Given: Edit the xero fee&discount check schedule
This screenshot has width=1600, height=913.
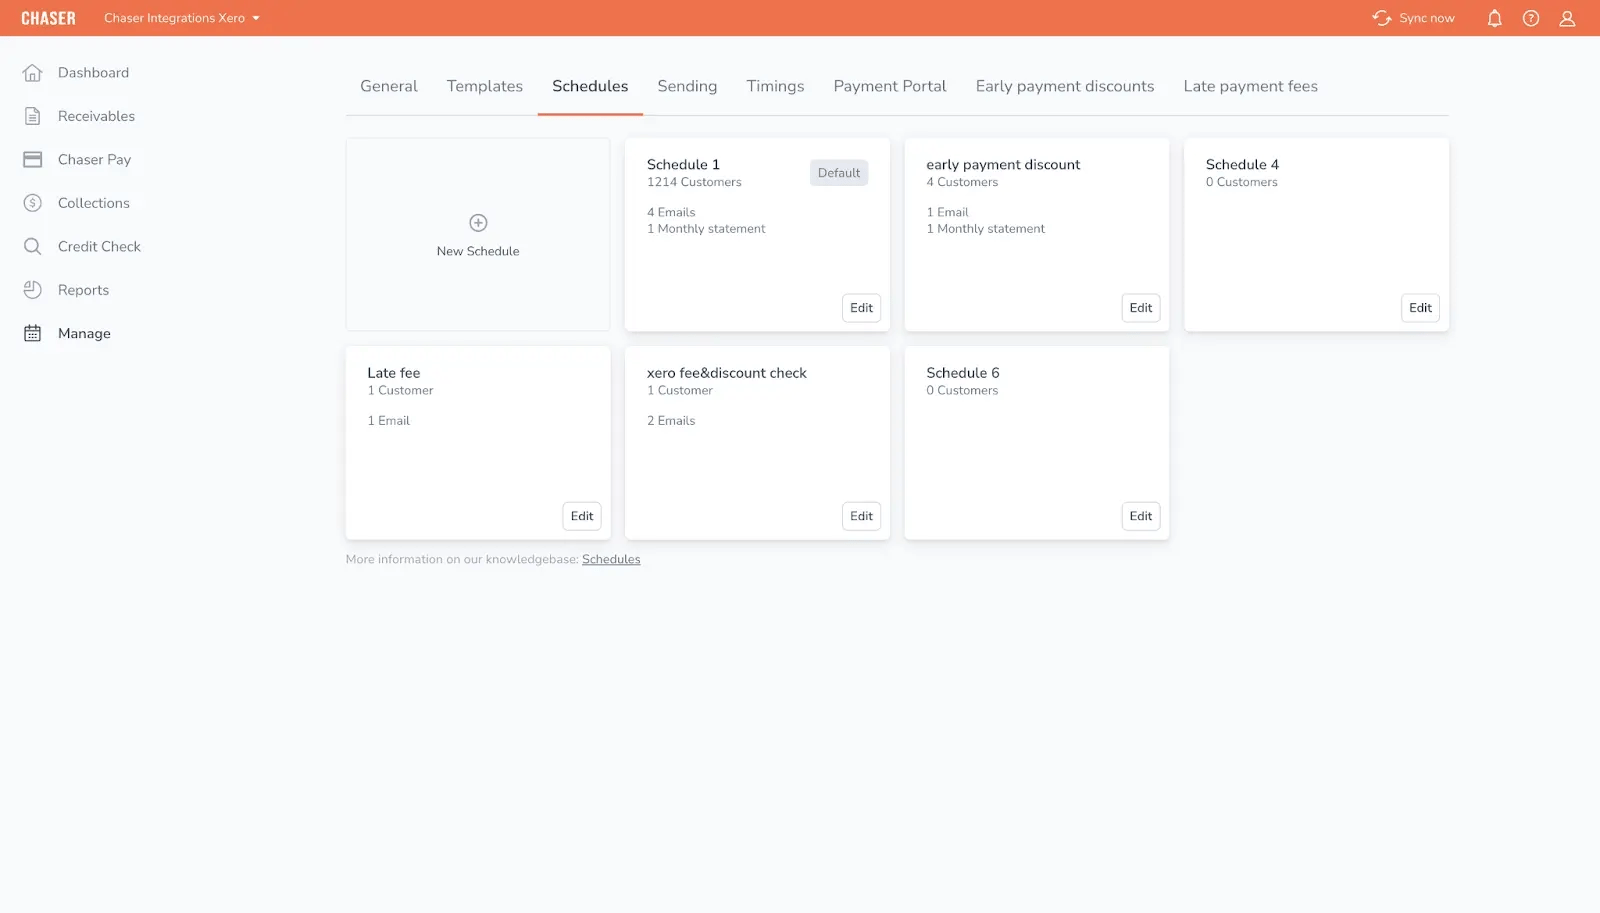Looking at the screenshot, I should (861, 516).
